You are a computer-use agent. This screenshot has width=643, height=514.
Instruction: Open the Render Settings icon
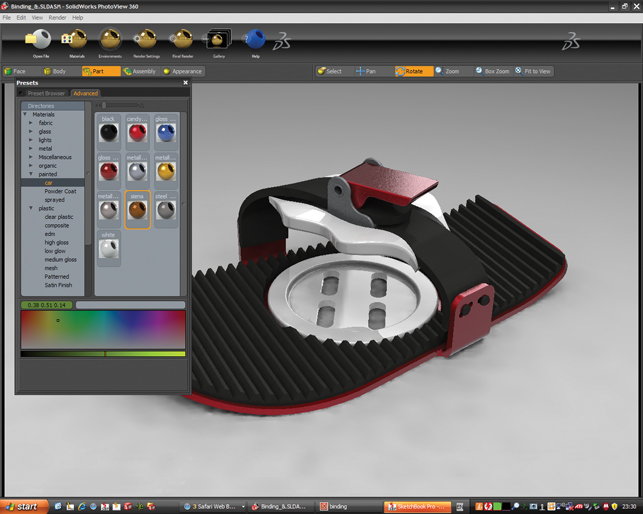pyautogui.click(x=146, y=40)
